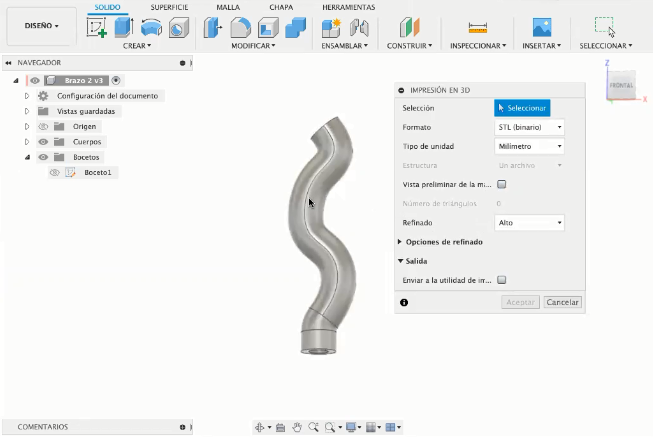Switch to the SÓLIDO tab

click(x=107, y=7)
